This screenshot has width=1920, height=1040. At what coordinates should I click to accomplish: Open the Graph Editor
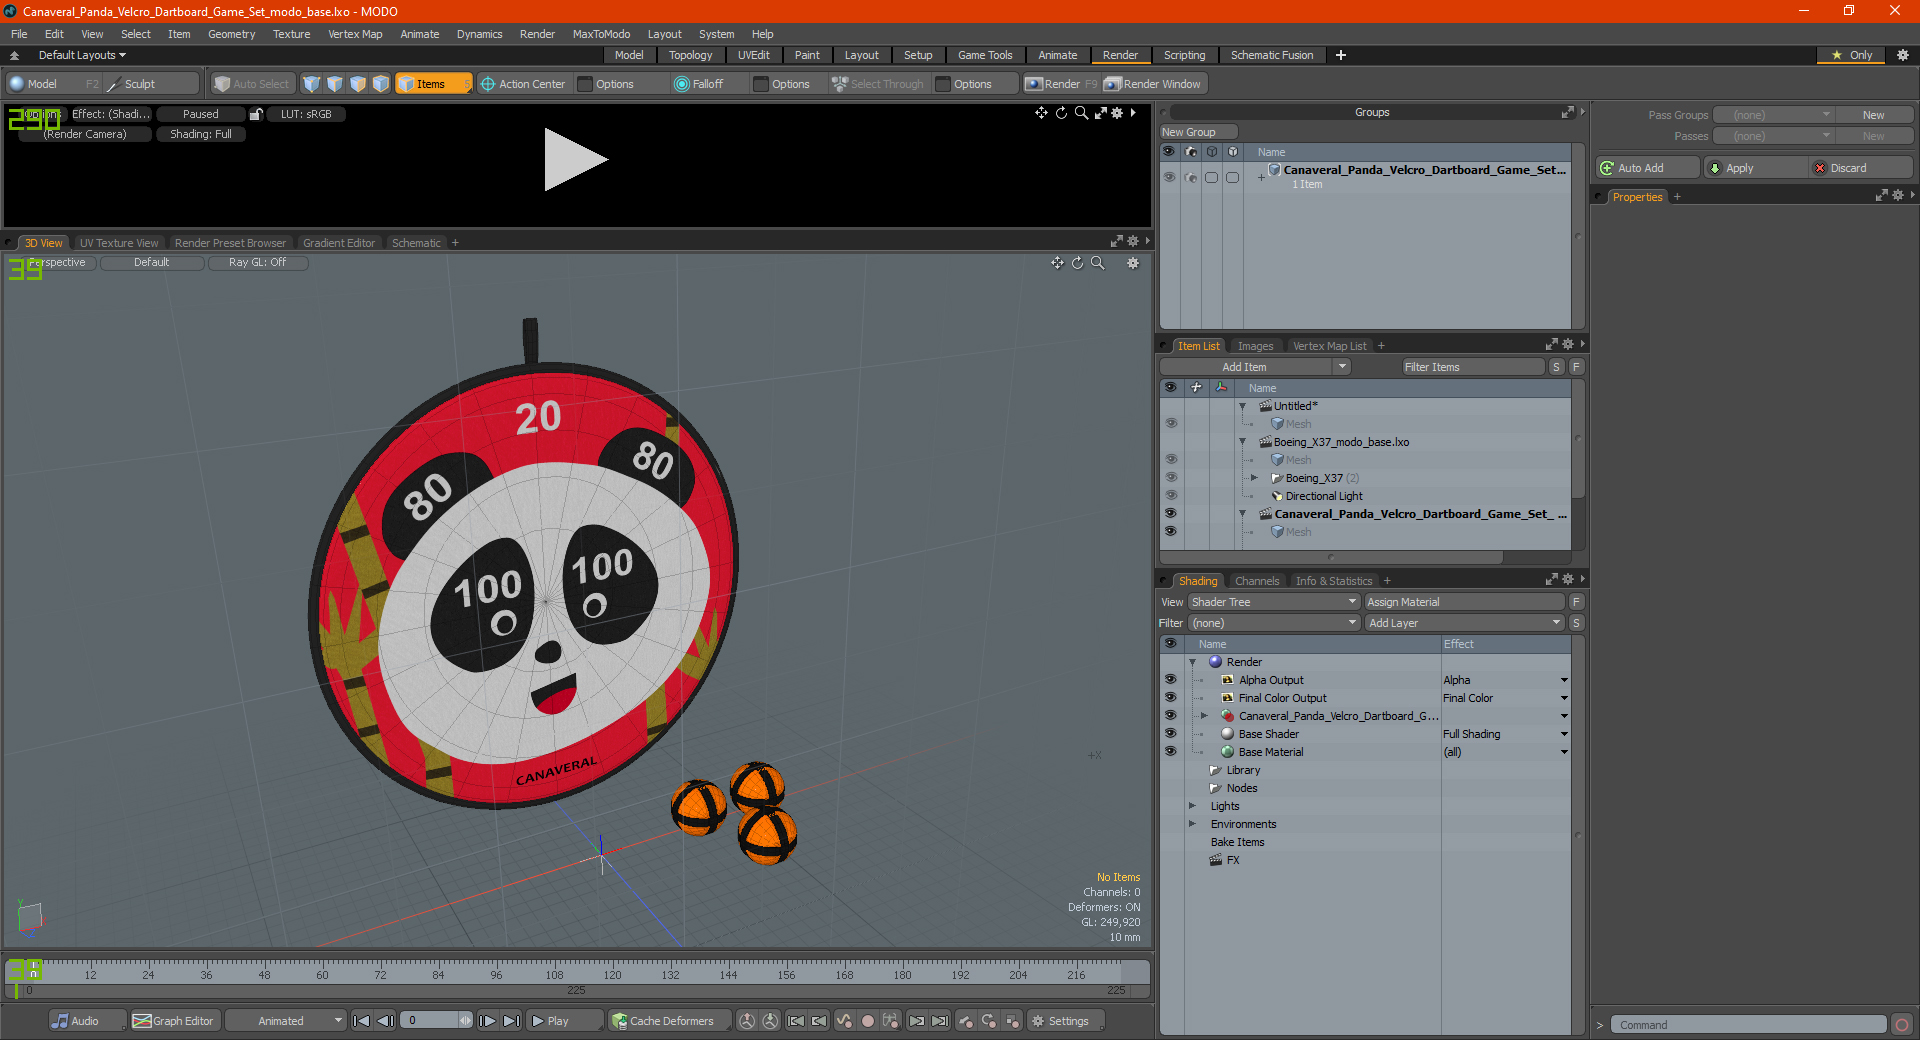click(x=174, y=1021)
